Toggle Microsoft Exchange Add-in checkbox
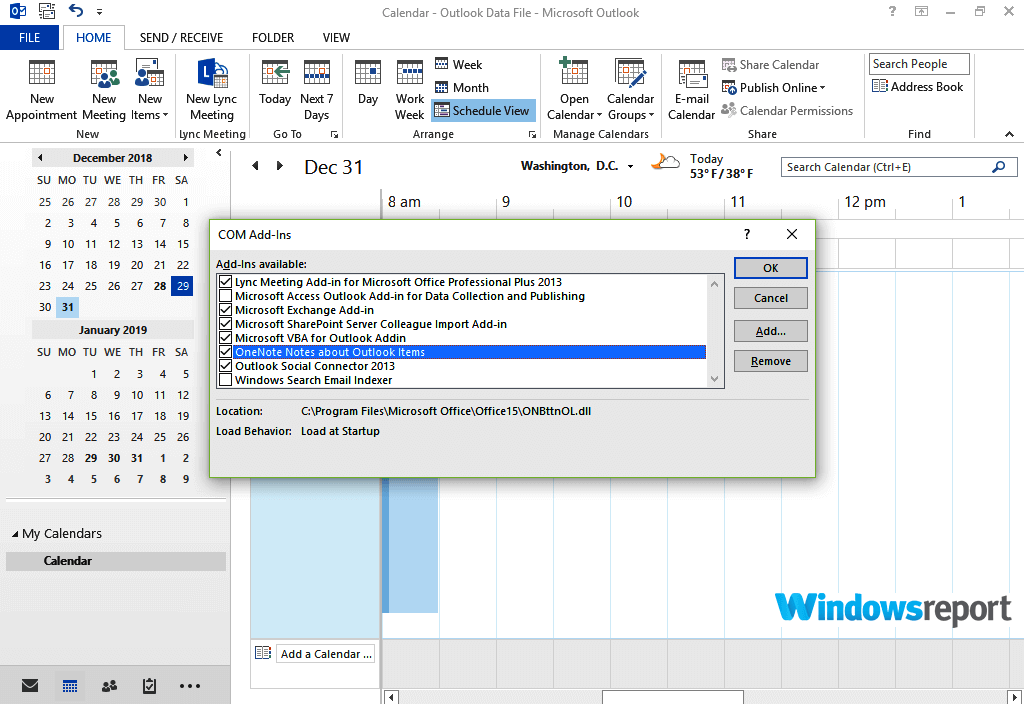The height and width of the screenshot is (704, 1024). tap(225, 310)
